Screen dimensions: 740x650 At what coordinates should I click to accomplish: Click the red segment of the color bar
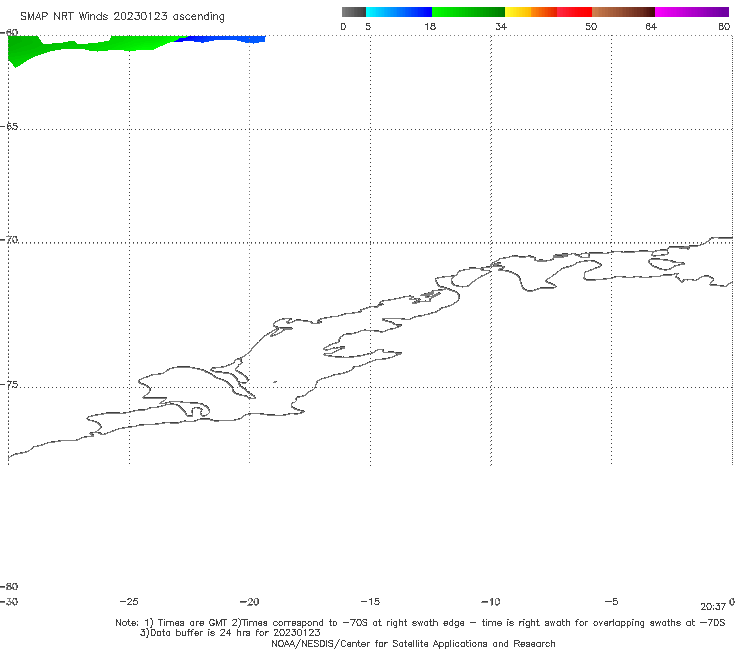(574, 12)
